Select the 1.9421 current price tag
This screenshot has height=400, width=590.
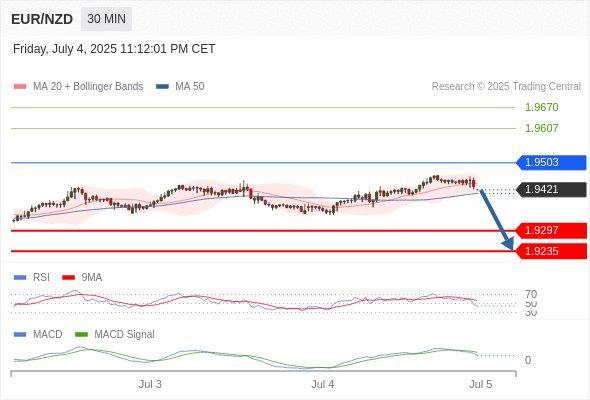(x=551, y=189)
